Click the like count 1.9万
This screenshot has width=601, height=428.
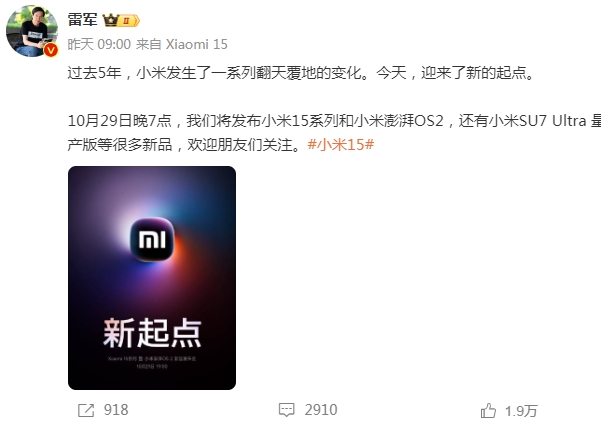521,411
